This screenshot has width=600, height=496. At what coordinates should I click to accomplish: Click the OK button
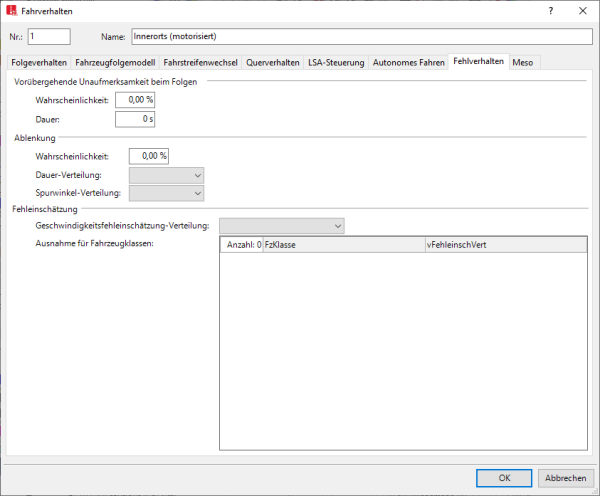point(505,477)
